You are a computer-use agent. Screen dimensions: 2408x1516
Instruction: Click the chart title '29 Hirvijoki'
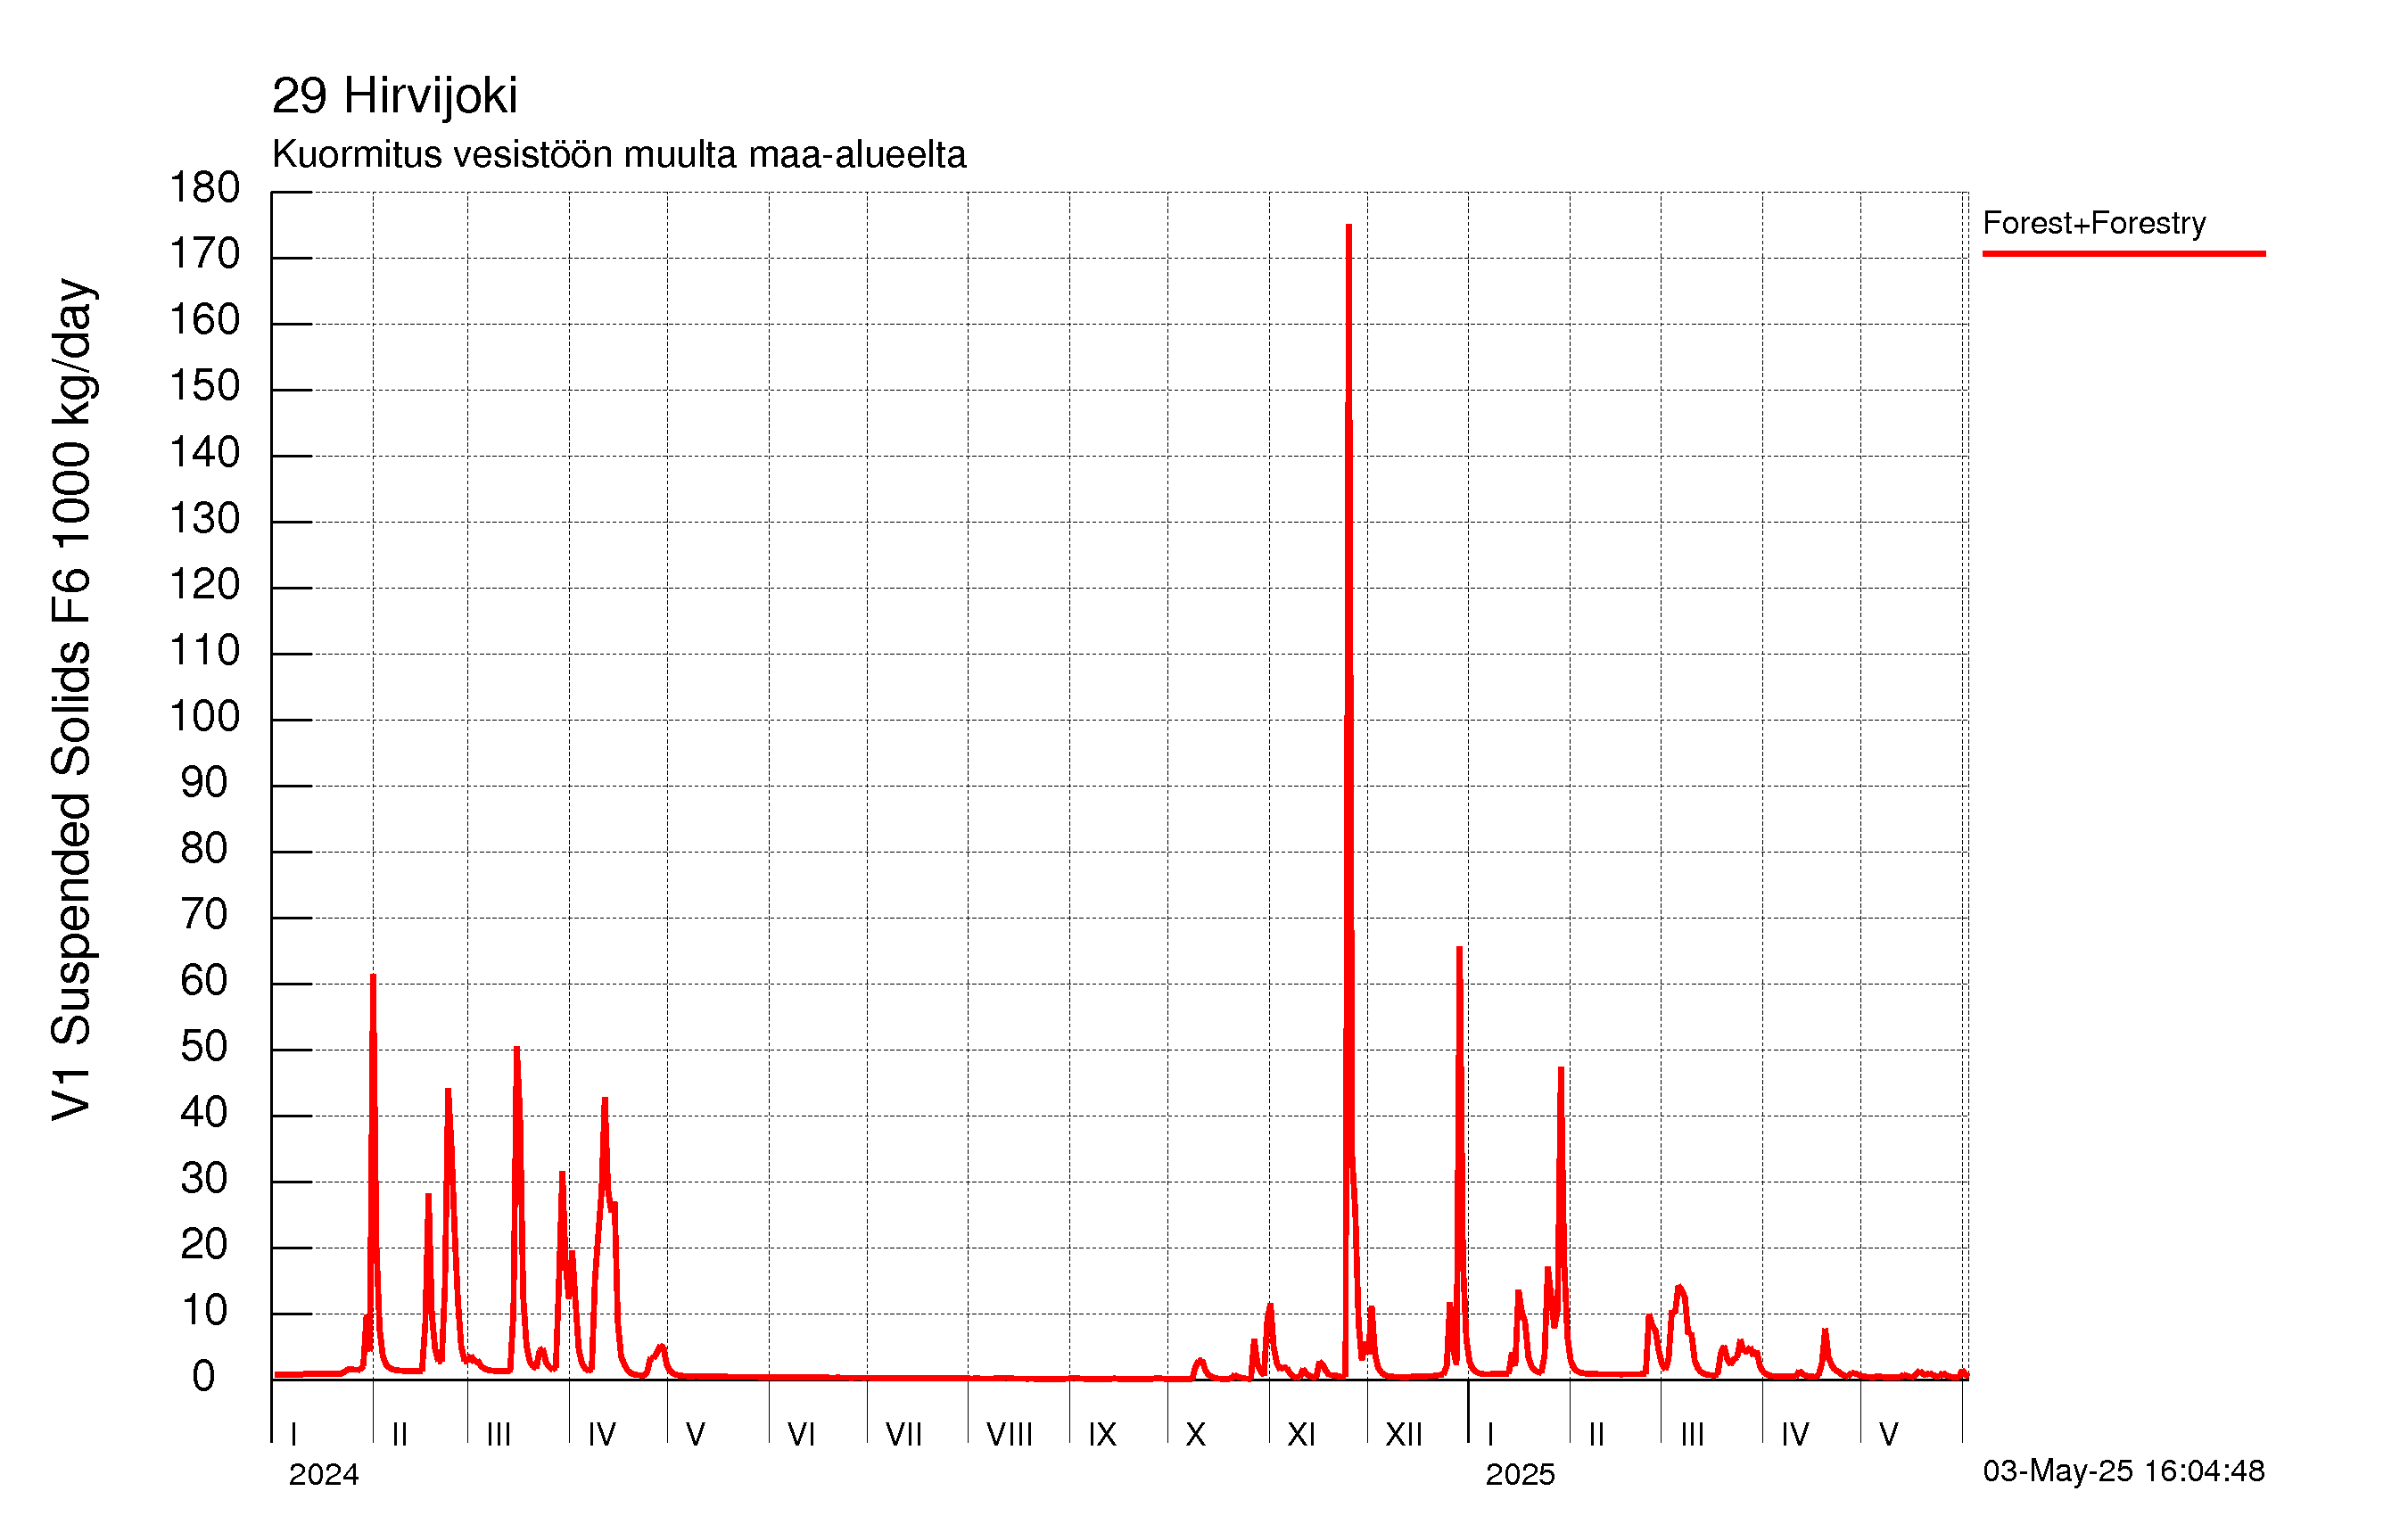tap(394, 97)
